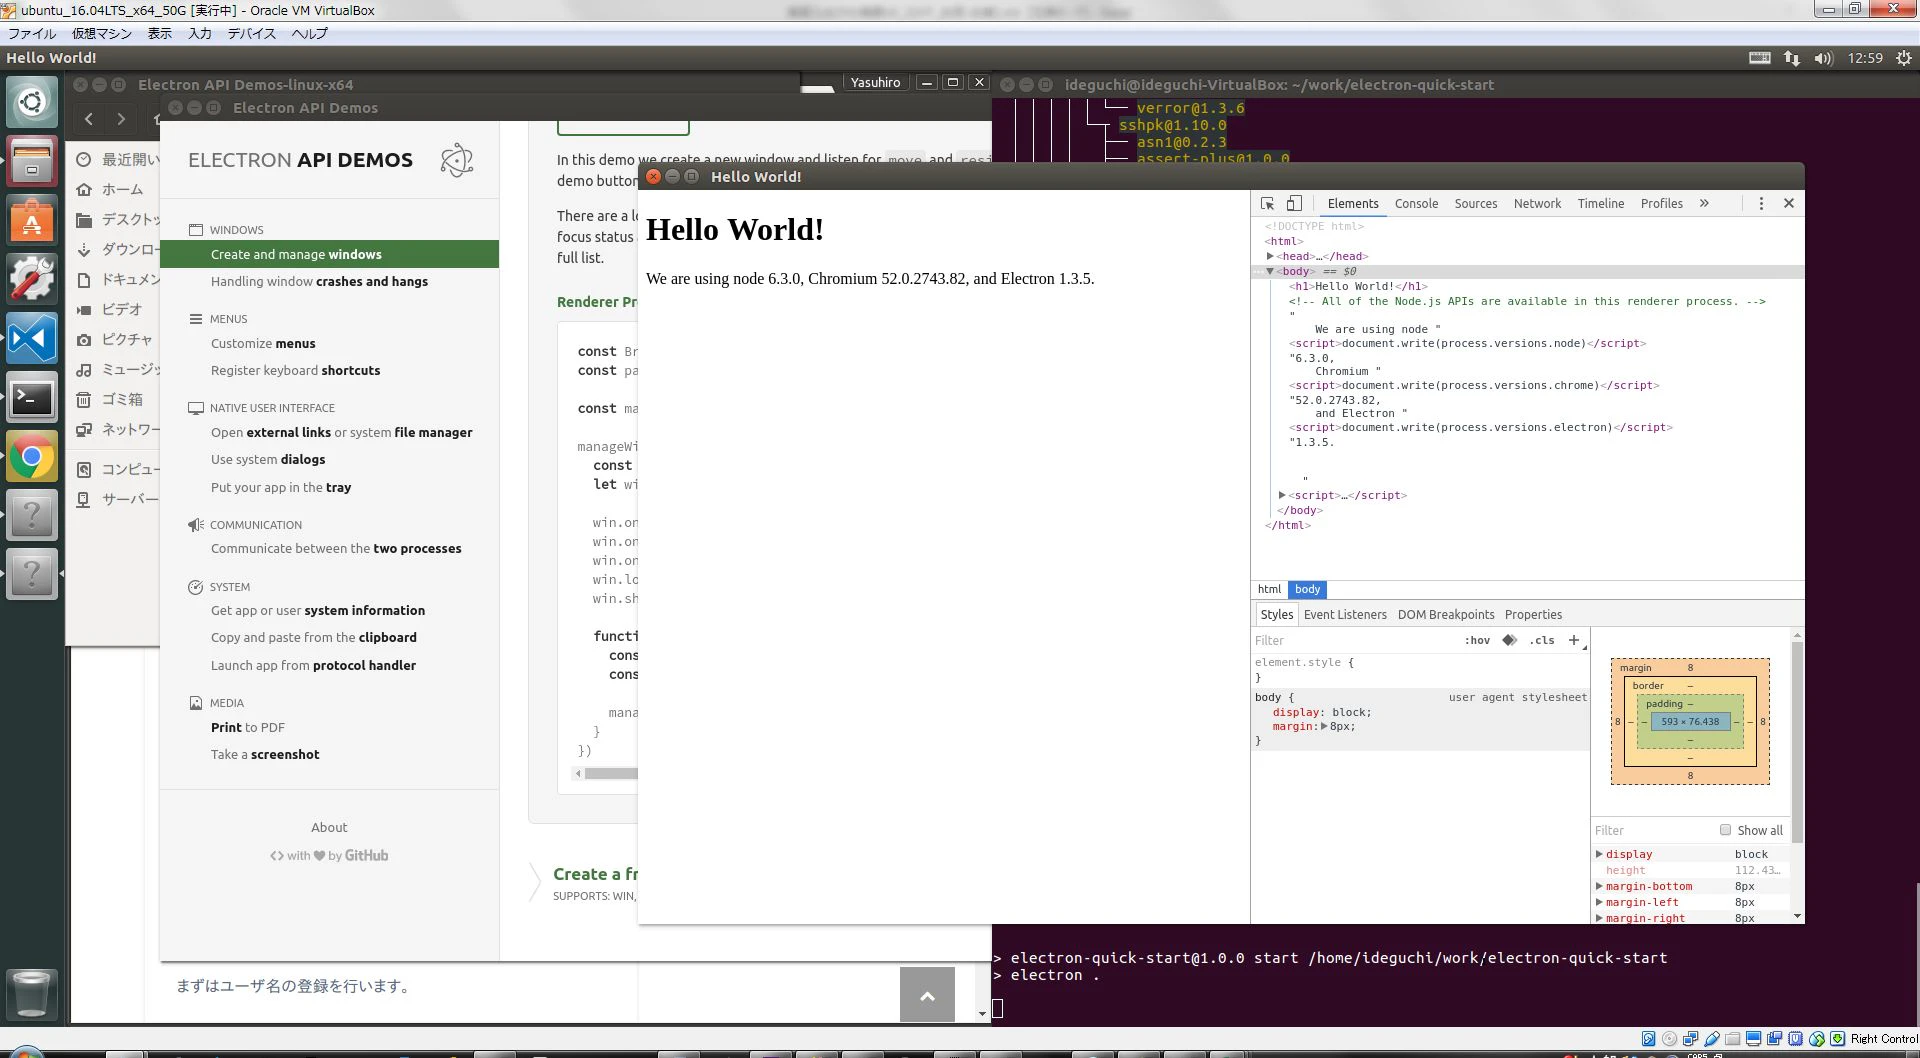The image size is (1920, 1058).
Task: Click the About button in Electron API Demos
Action: (329, 827)
